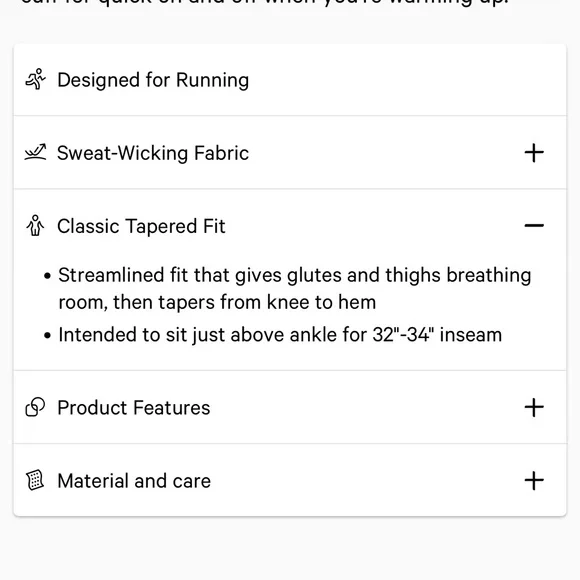The width and height of the screenshot is (580, 580).
Task: Click the Designed for Running row
Action: click(x=290, y=80)
